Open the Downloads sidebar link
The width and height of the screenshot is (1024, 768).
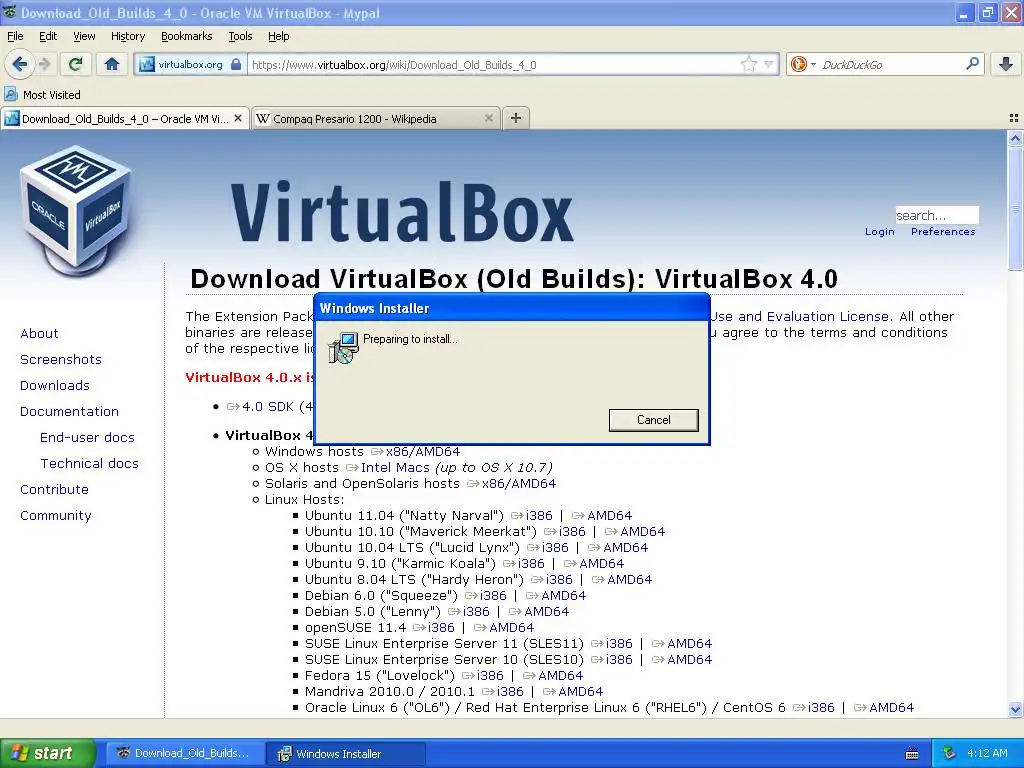tap(55, 386)
